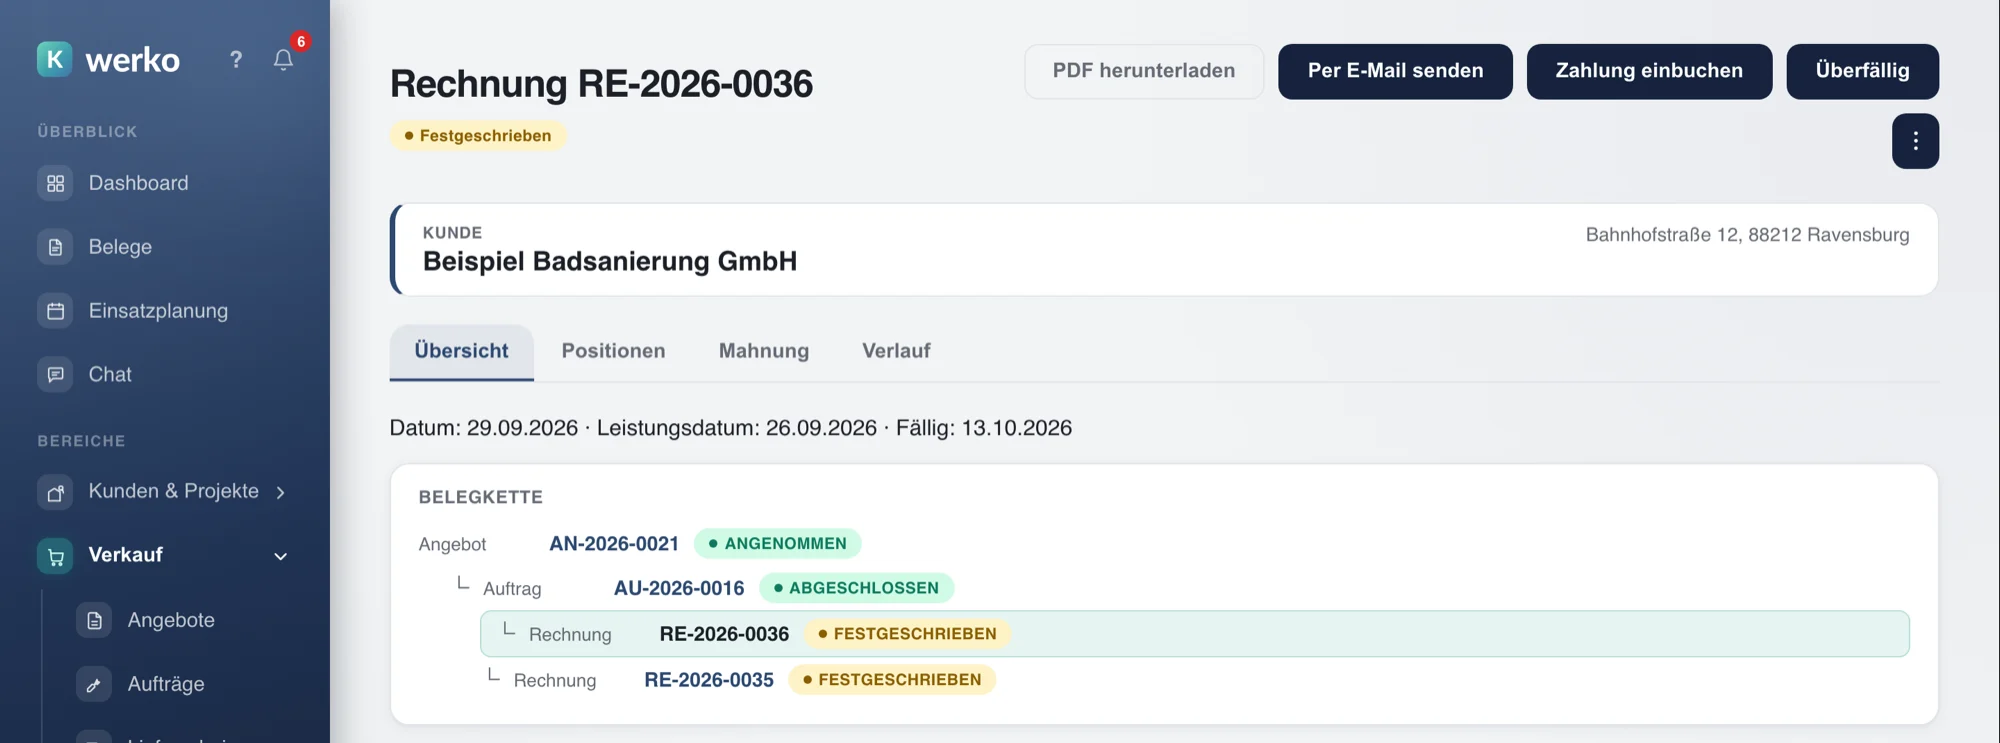The image size is (2000, 743).
Task: Open Angebot AN-2026-0021 link
Action: click(x=614, y=544)
